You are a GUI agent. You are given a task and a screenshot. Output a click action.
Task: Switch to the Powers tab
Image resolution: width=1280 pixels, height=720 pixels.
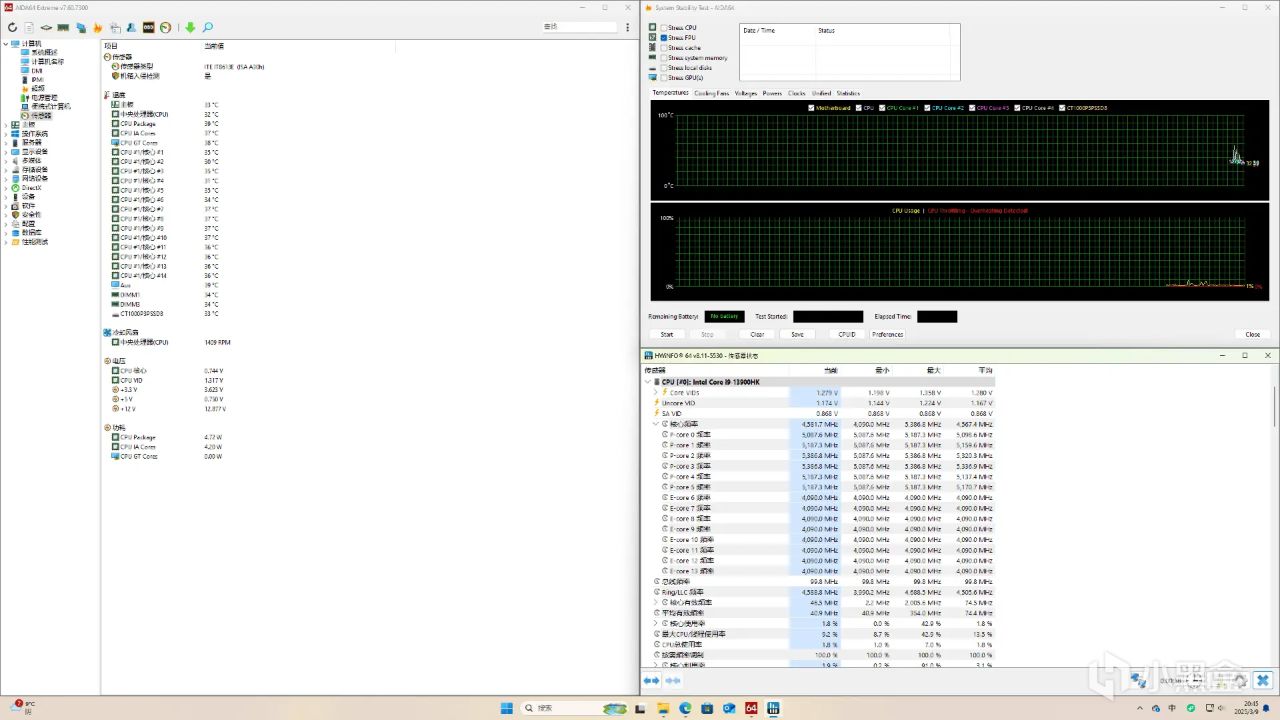tap(772, 93)
